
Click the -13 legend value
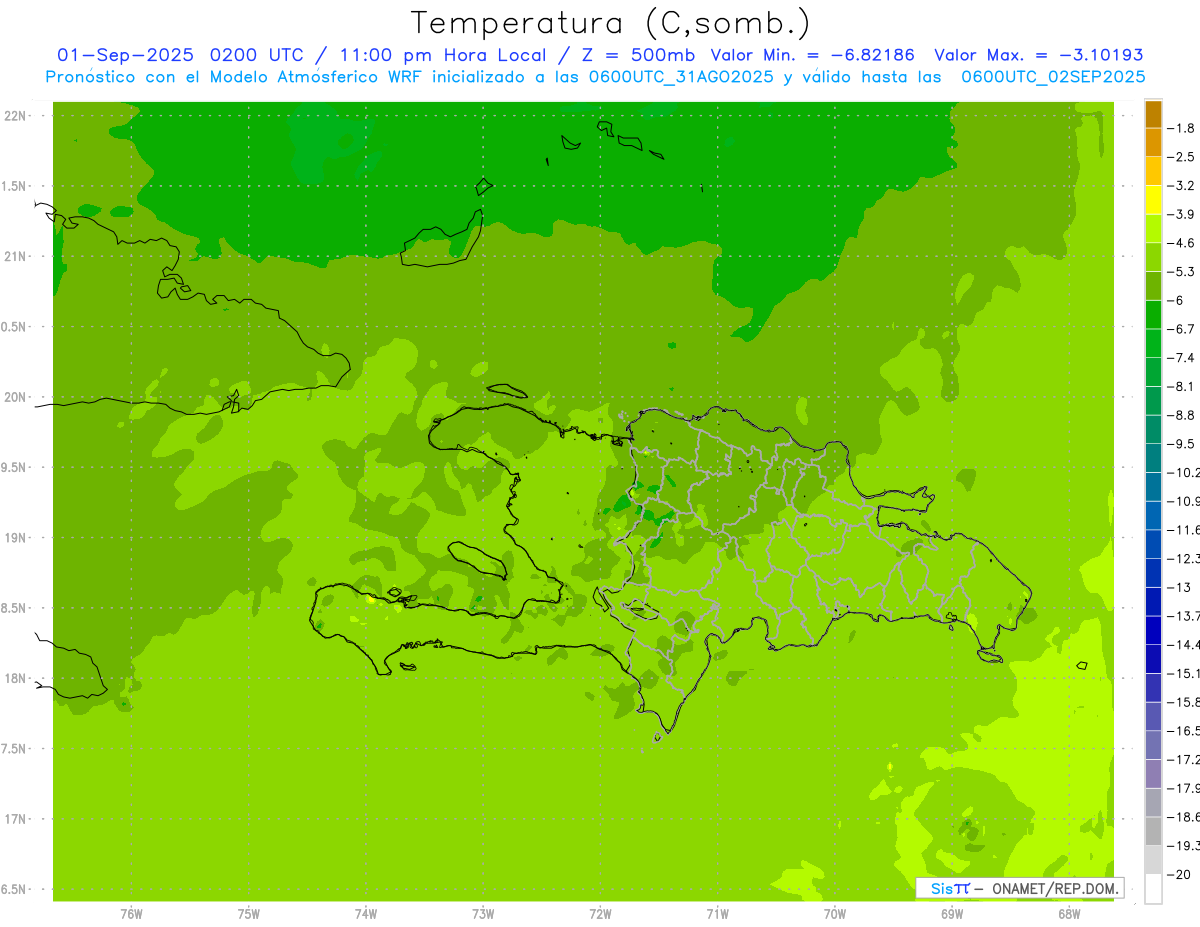pos(1181,587)
